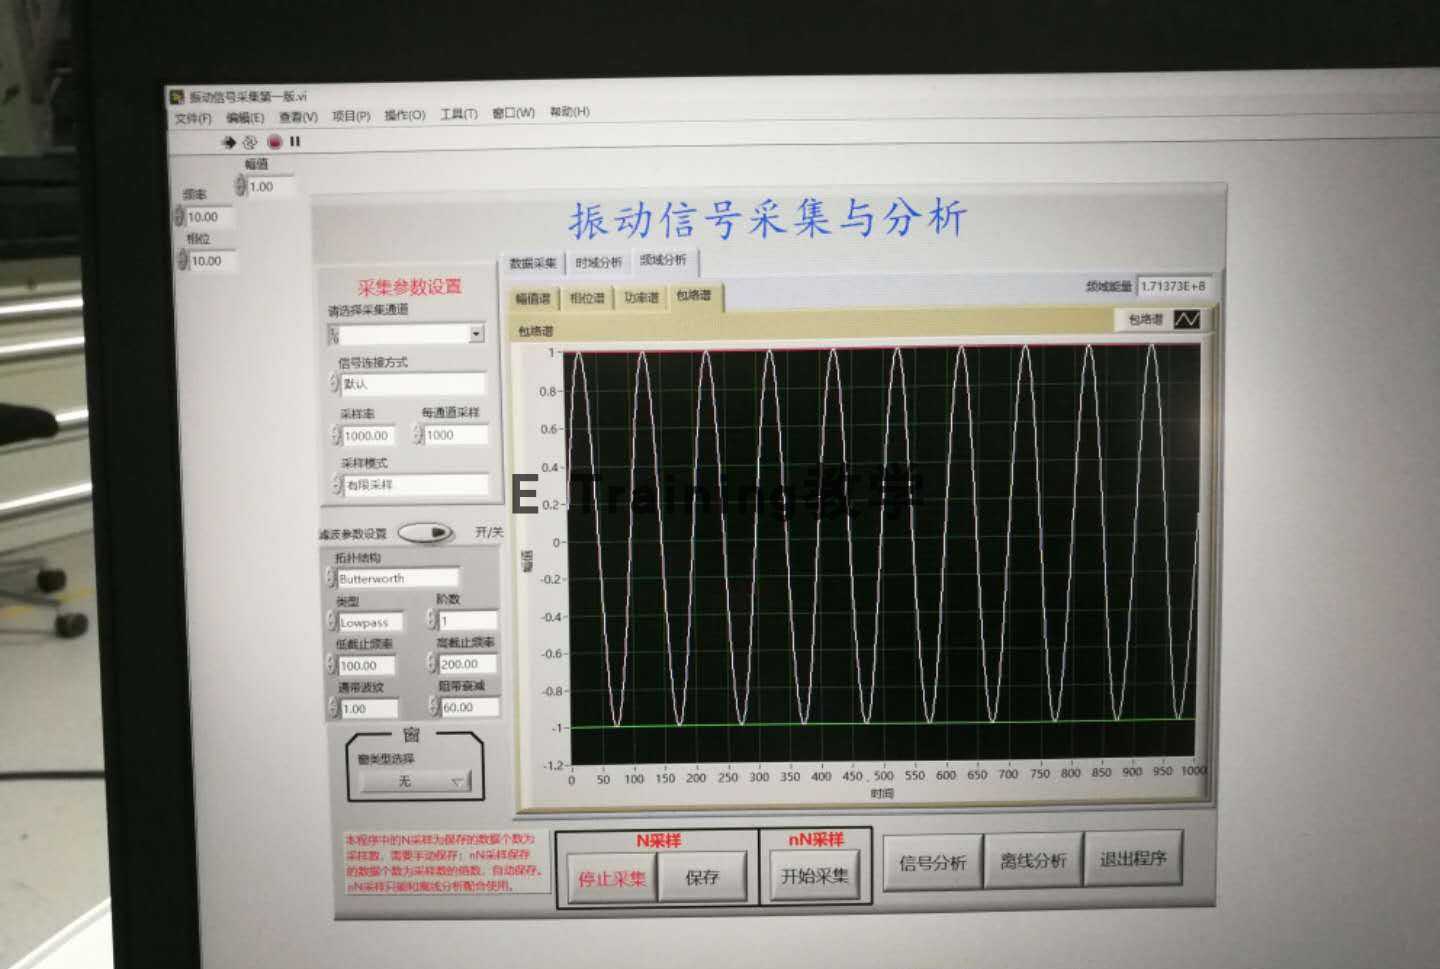Open the 窗口(W) menu
Image resolution: width=1440 pixels, height=969 pixels.
tap(513, 112)
